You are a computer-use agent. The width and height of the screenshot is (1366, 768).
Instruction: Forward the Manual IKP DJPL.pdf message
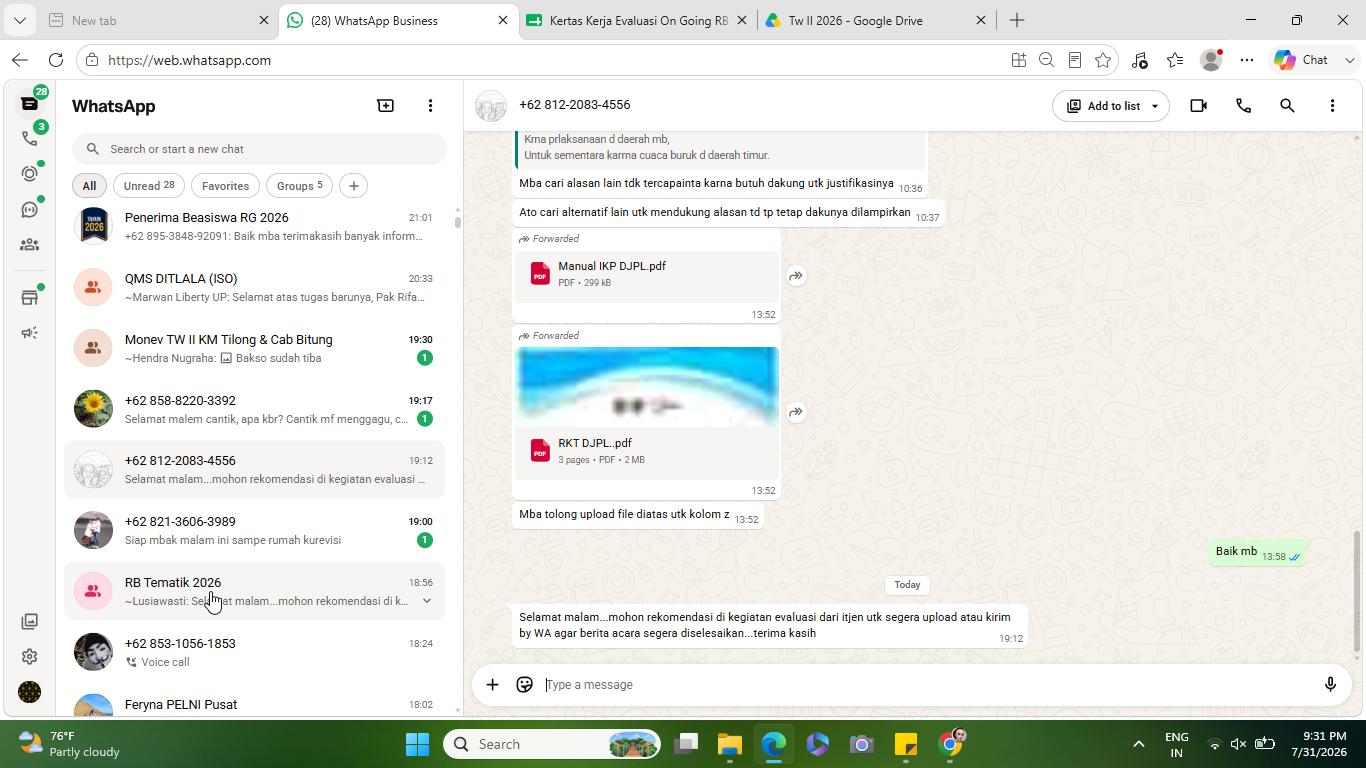(x=796, y=276)
